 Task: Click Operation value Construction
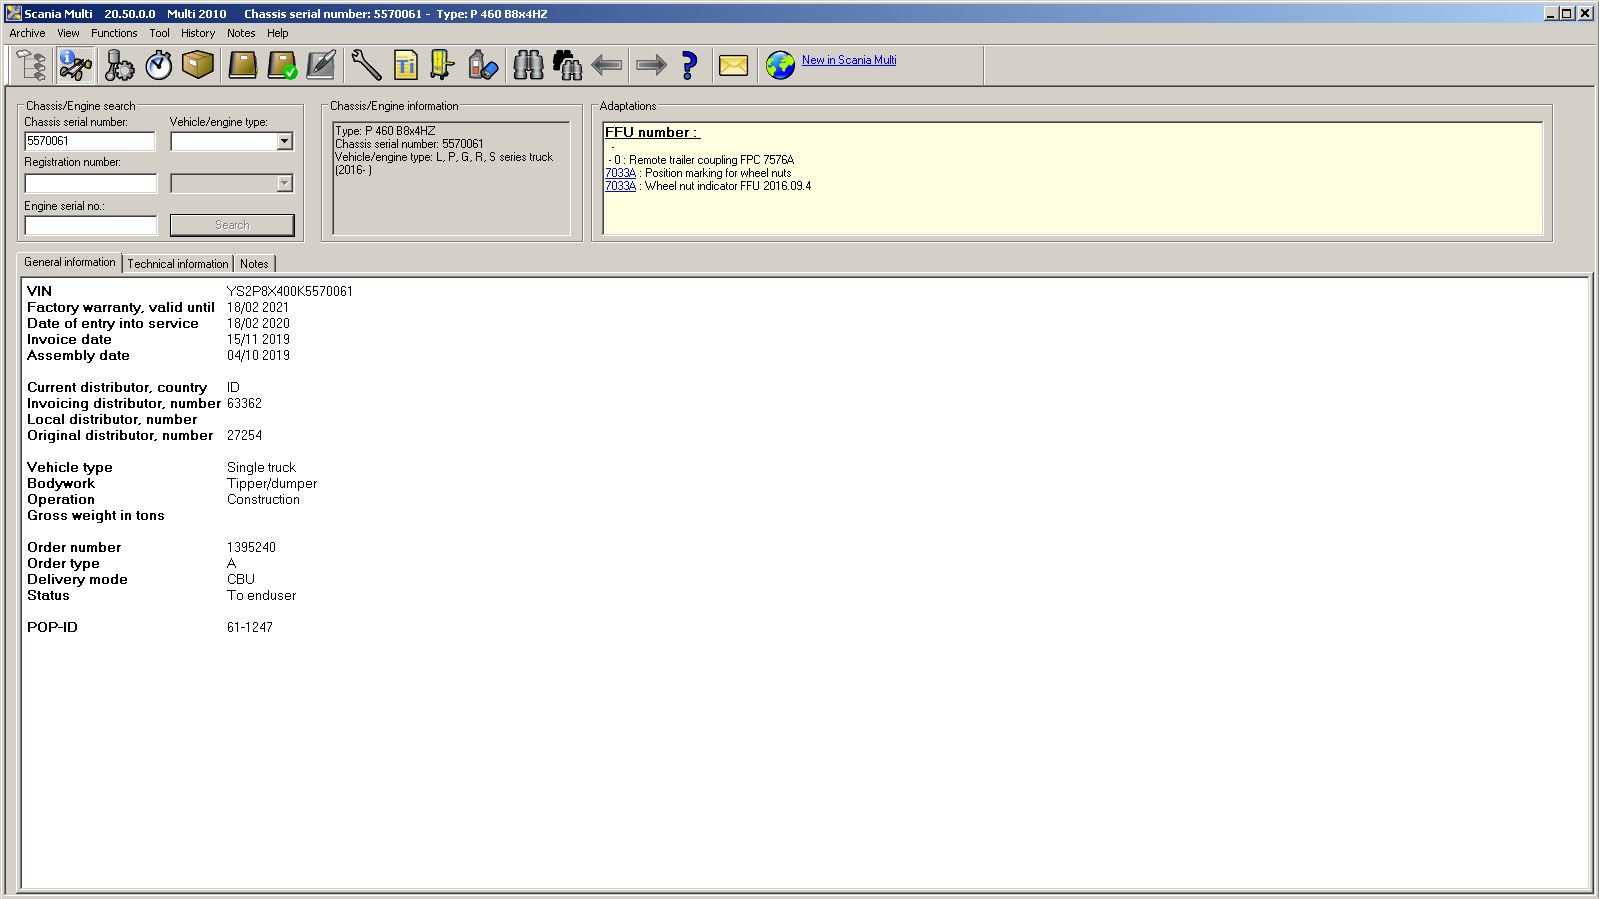(x=263, y=499)
